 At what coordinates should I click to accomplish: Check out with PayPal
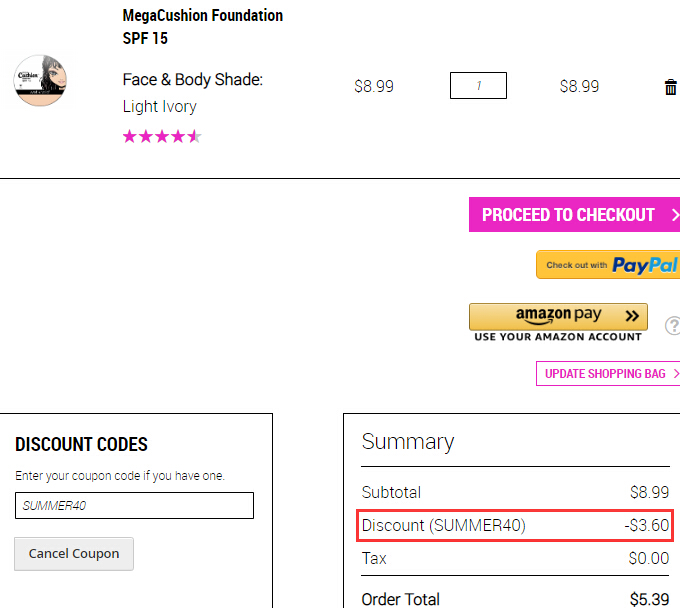[608, 265]
